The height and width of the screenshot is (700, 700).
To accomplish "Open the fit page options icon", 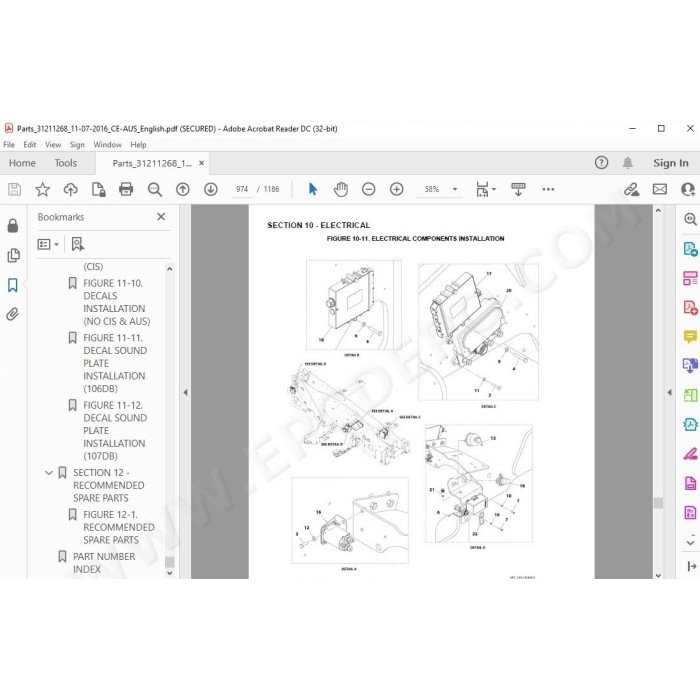I will coord(482,189).
